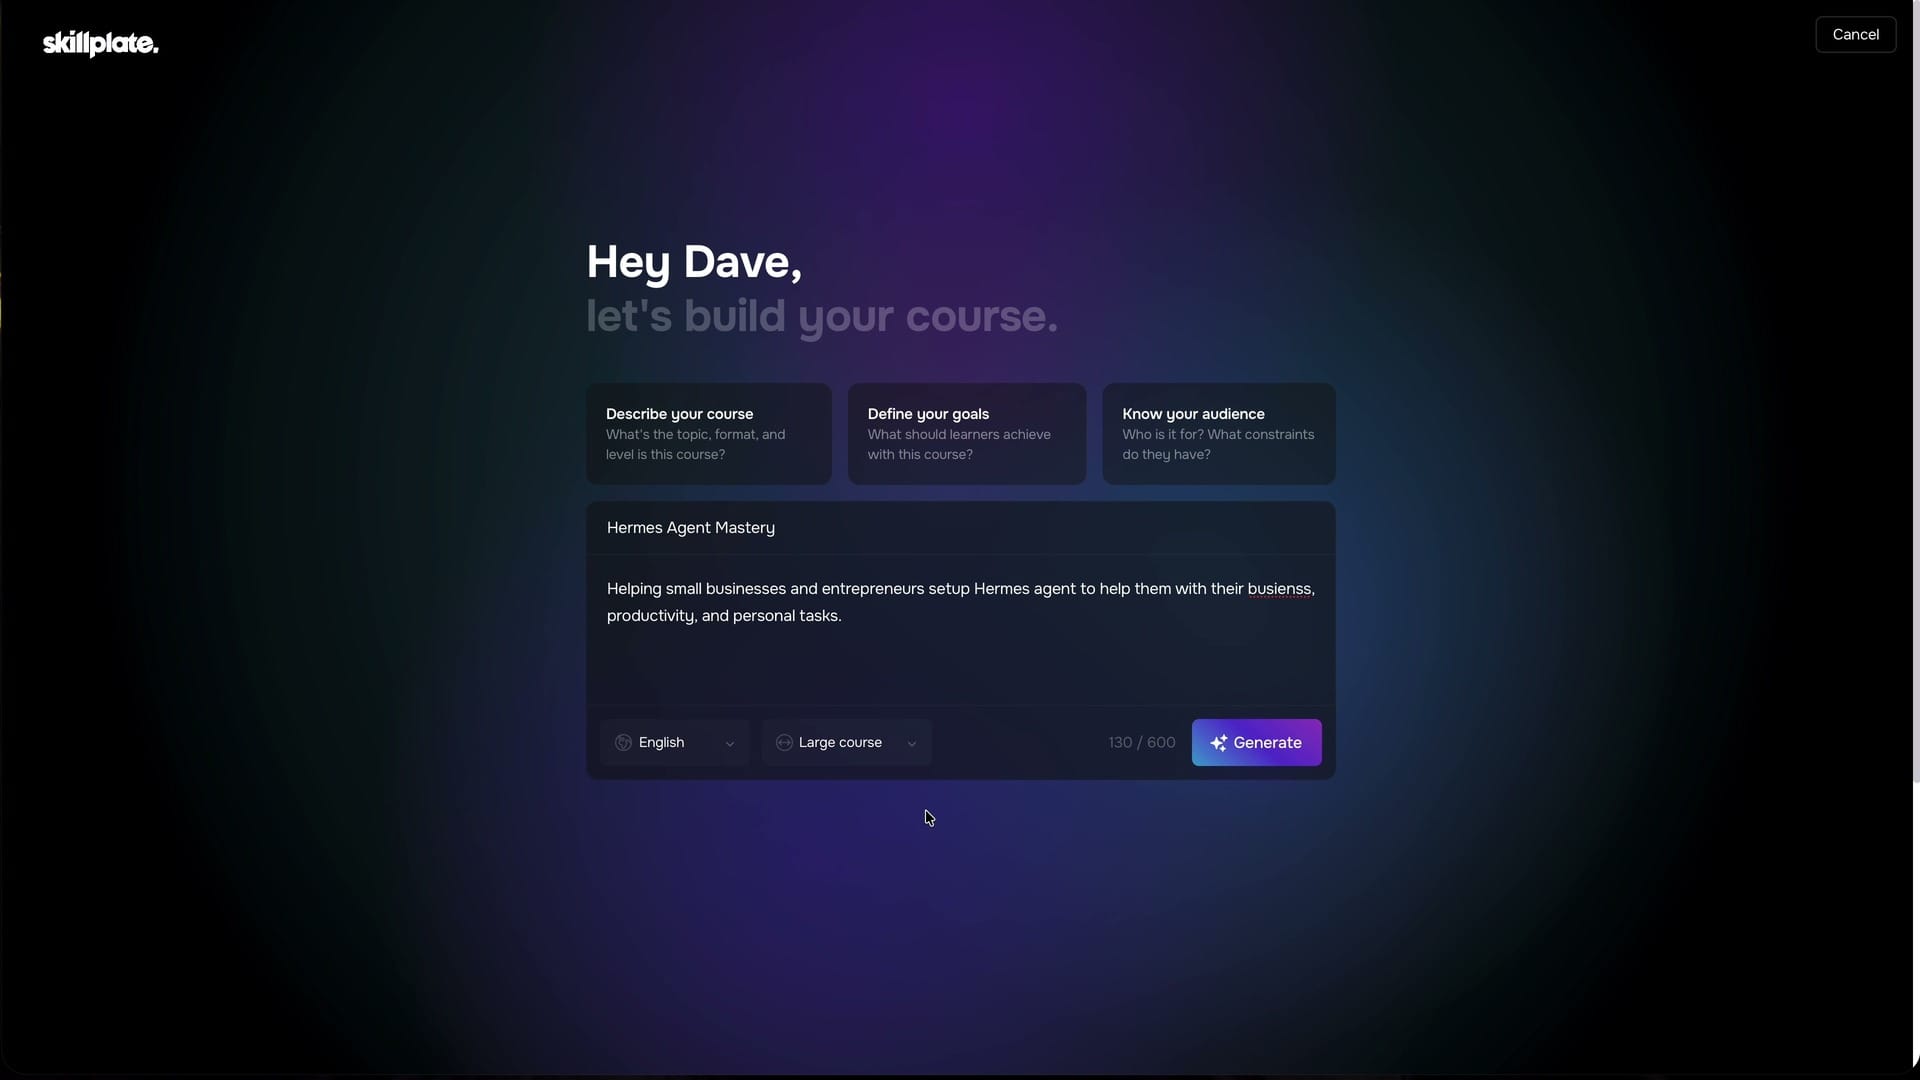Cancel course creation
Viewport: 1920px width, 1080px height.
coord(1855,34)
